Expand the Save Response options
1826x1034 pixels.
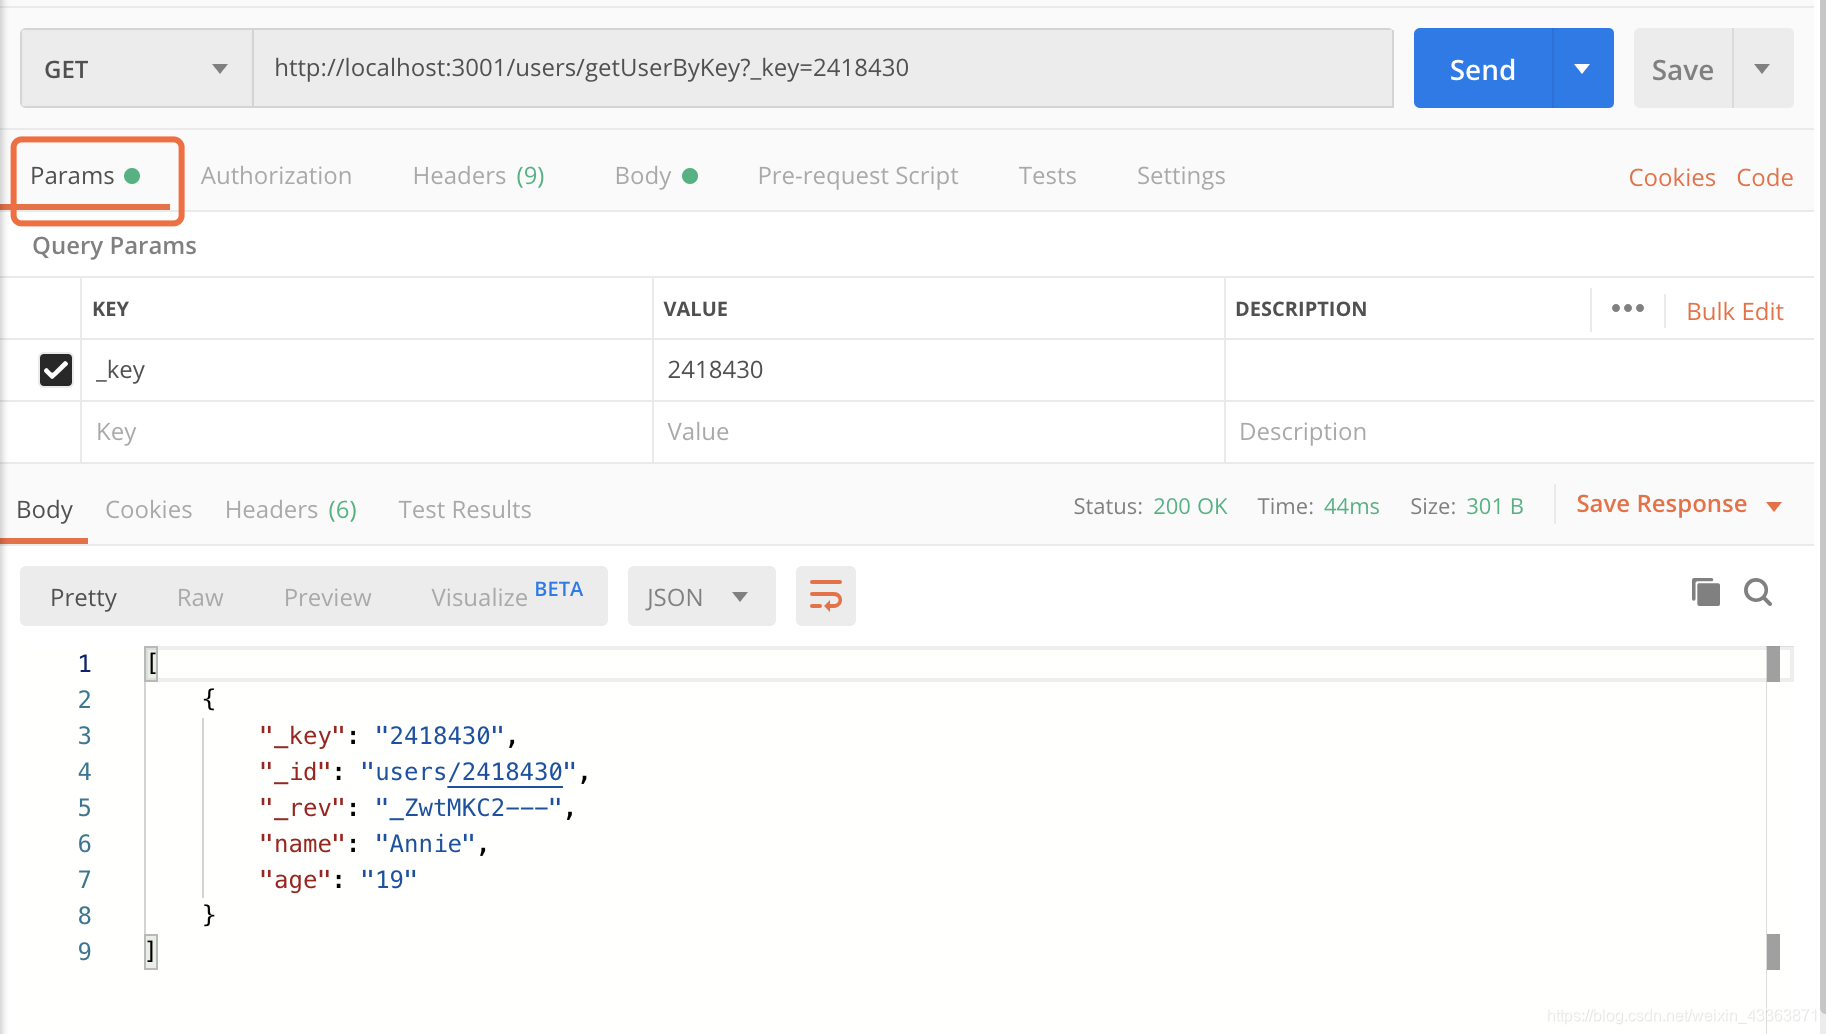(x=1774, y=504)
